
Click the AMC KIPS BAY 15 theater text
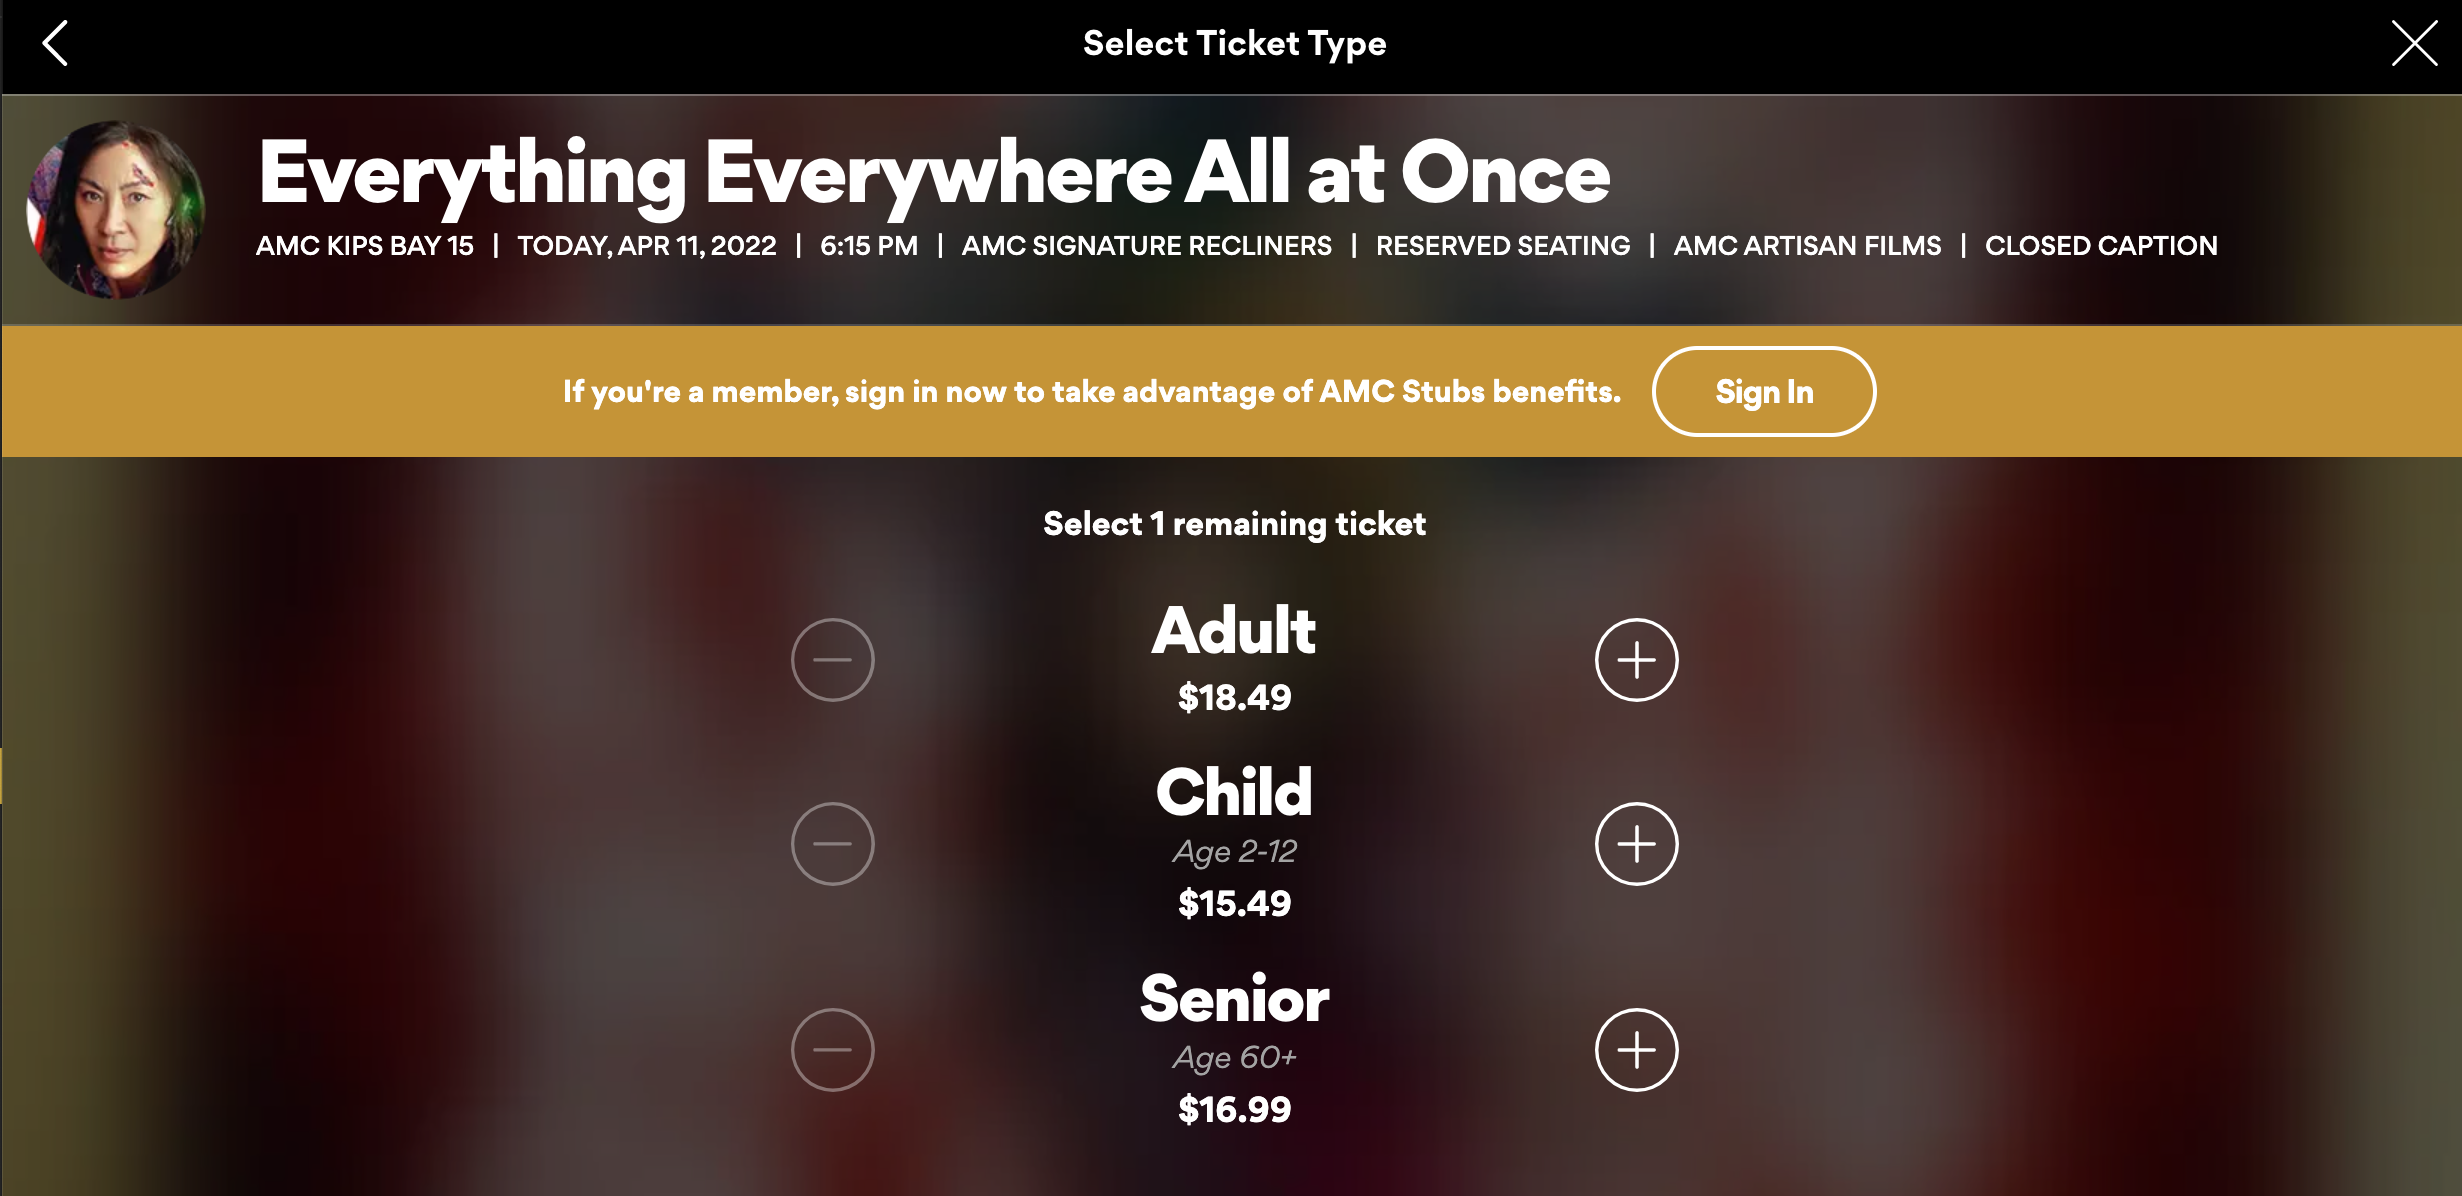[x=364, y=246]
